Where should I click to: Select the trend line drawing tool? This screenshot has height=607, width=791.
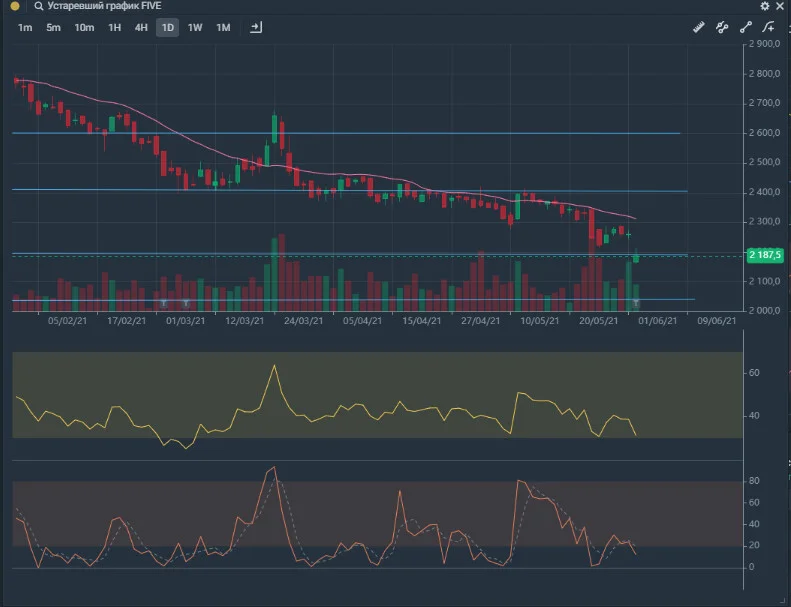coord(746,27)
